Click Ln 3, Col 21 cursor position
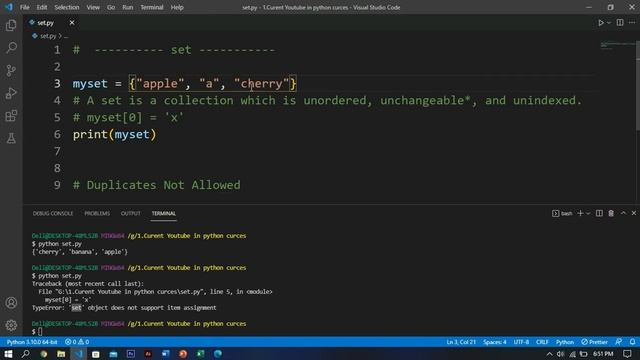640x360 pixels. click(x=461, y=342)
